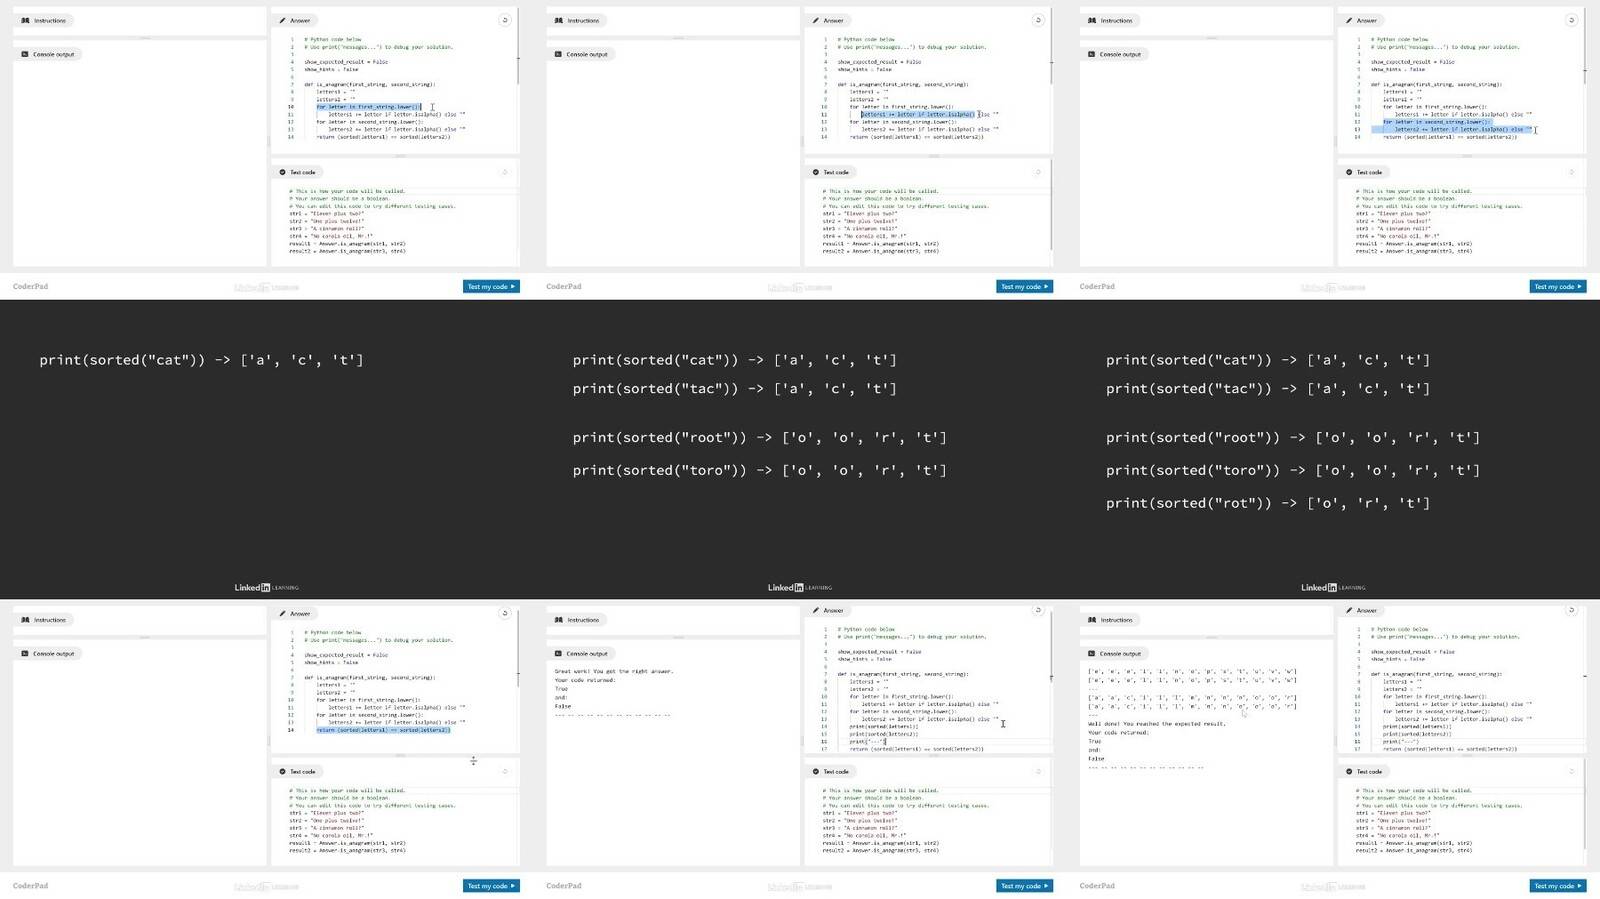Reset Answer code in frame with line 14 highlighted
Screen dimensions: 1600x899
click(x=505, y=613)
